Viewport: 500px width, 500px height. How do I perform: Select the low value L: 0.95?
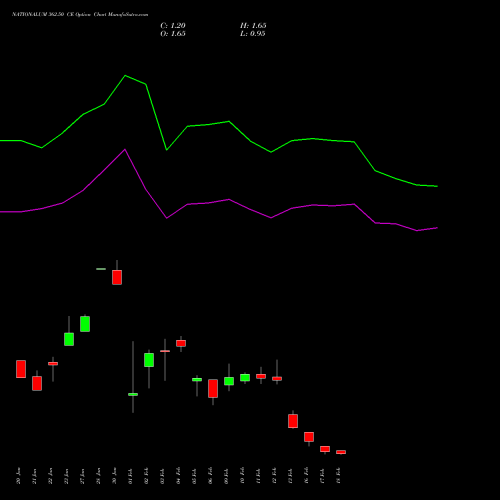(253, 34)
